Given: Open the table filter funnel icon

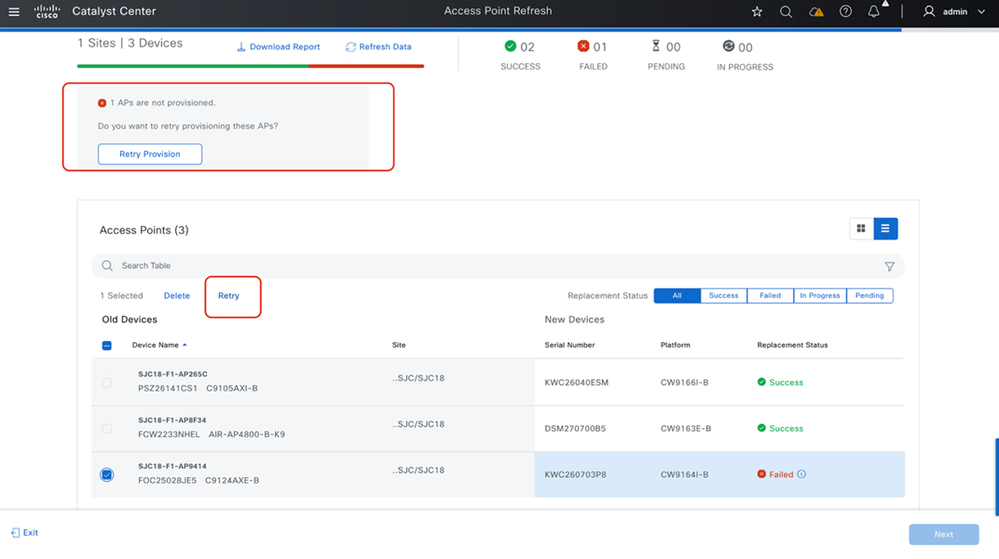Looking at the screenshot, I should [889, 266].
